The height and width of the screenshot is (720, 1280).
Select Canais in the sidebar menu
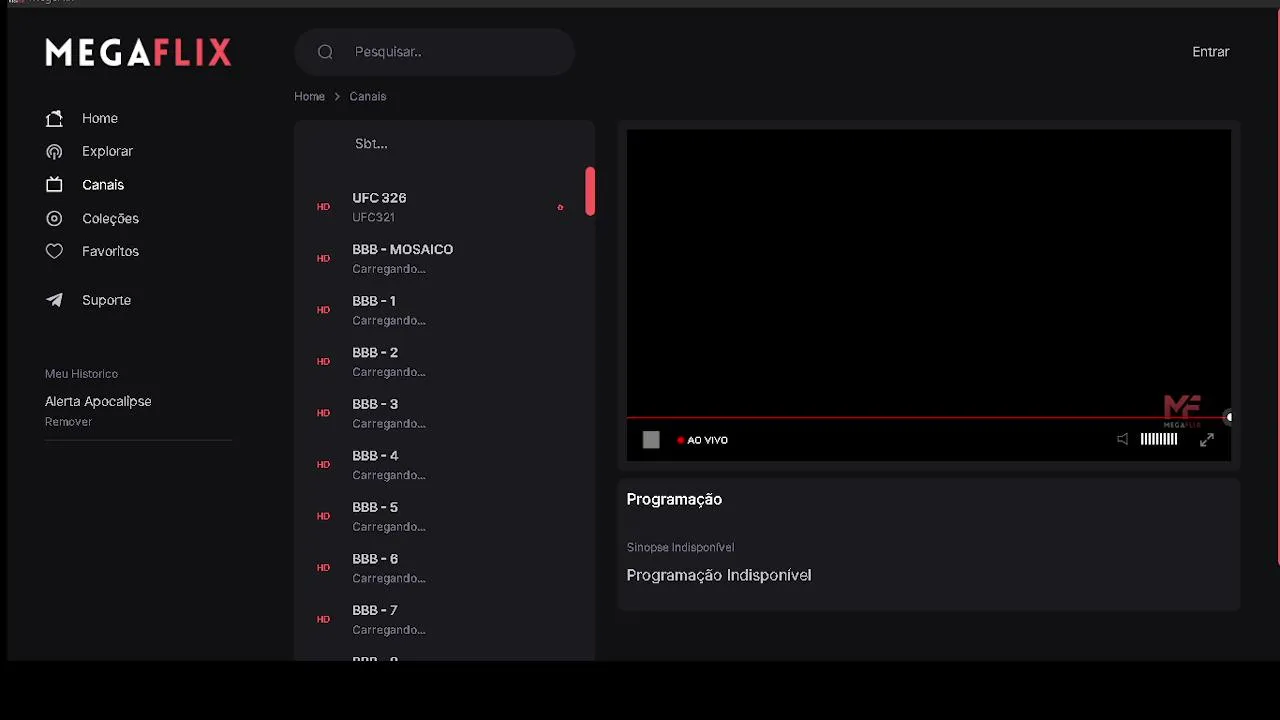pos(103,185)
